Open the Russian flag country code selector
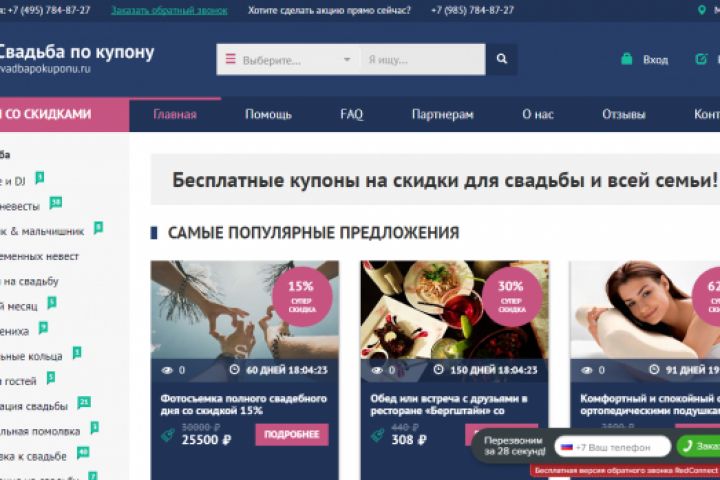Screen dimensions: 720x480 [567, 447]
